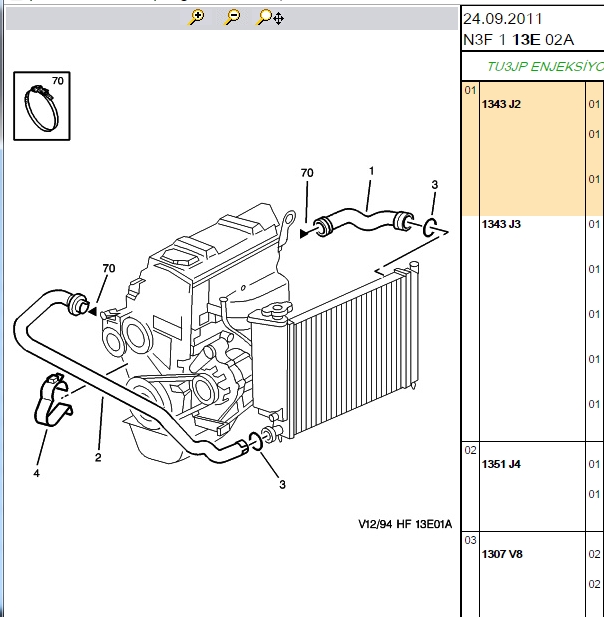Open the clamp 70 inset thumbnail
The width and height of the screenshot is (604, 617).
[x=42, y=106]
